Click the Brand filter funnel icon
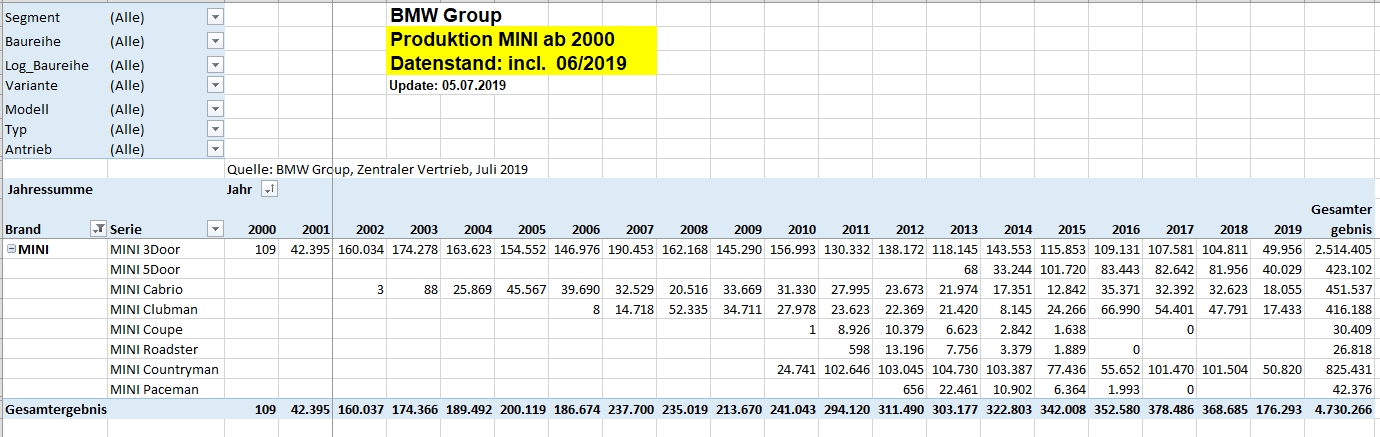1380x437 pixels. click(98, 229)
